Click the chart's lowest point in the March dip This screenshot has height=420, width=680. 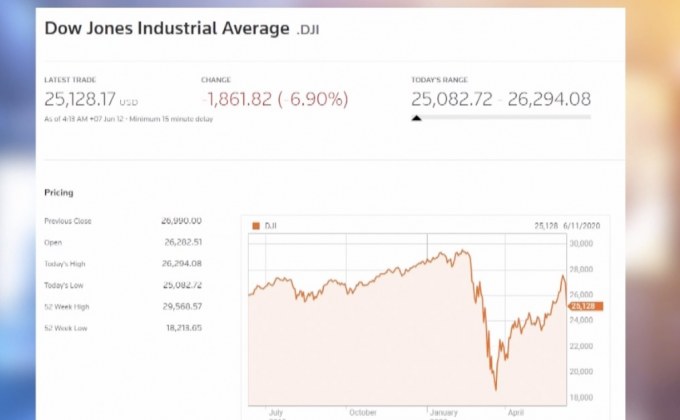point(494,389)
